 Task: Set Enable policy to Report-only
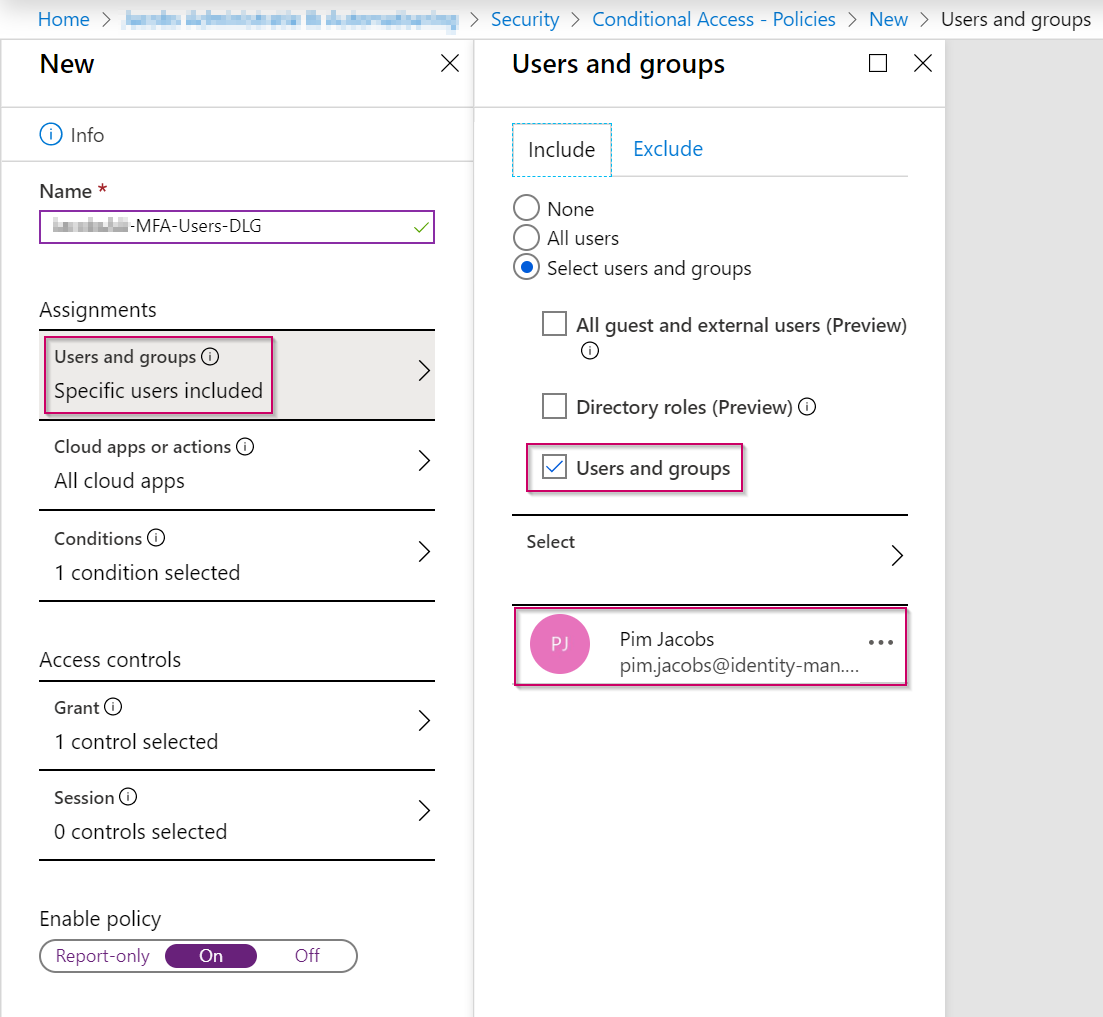coord(103,955)
